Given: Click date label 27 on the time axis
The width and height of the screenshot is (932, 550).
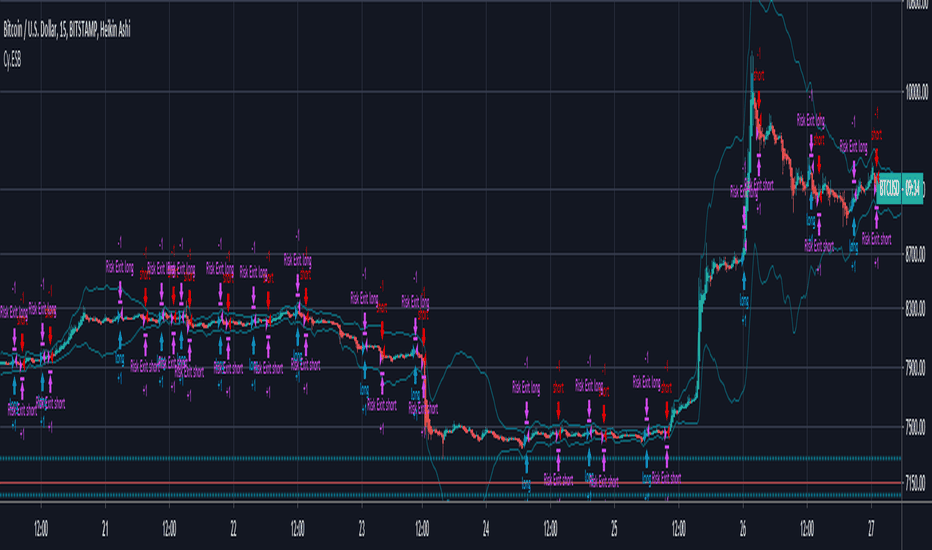Looking at the screenshot, I should (871, 529).
